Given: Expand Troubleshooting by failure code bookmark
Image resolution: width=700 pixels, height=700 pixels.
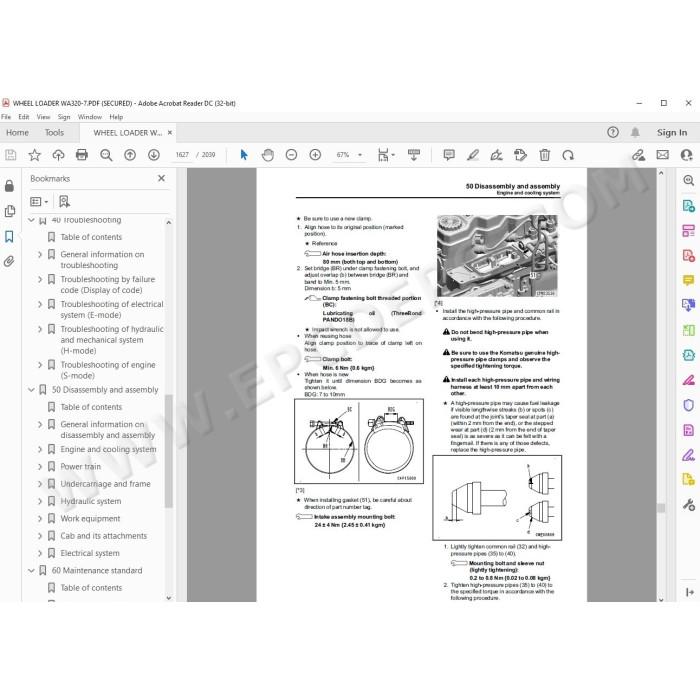Looking at the screenshot, I should (x=40, y=279).
